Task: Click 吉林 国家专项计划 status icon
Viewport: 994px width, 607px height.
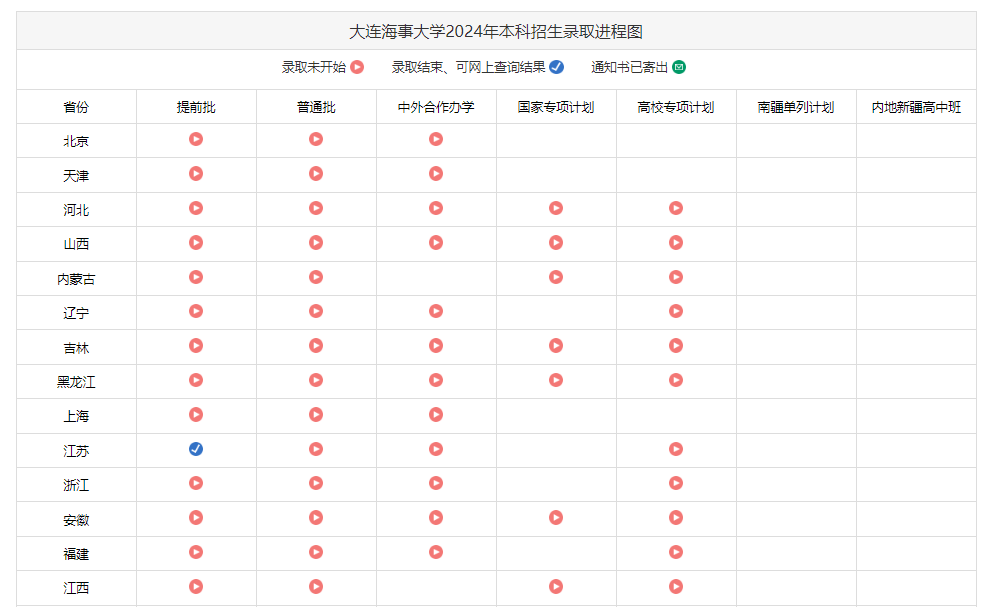Action: [x=556, y=345]
